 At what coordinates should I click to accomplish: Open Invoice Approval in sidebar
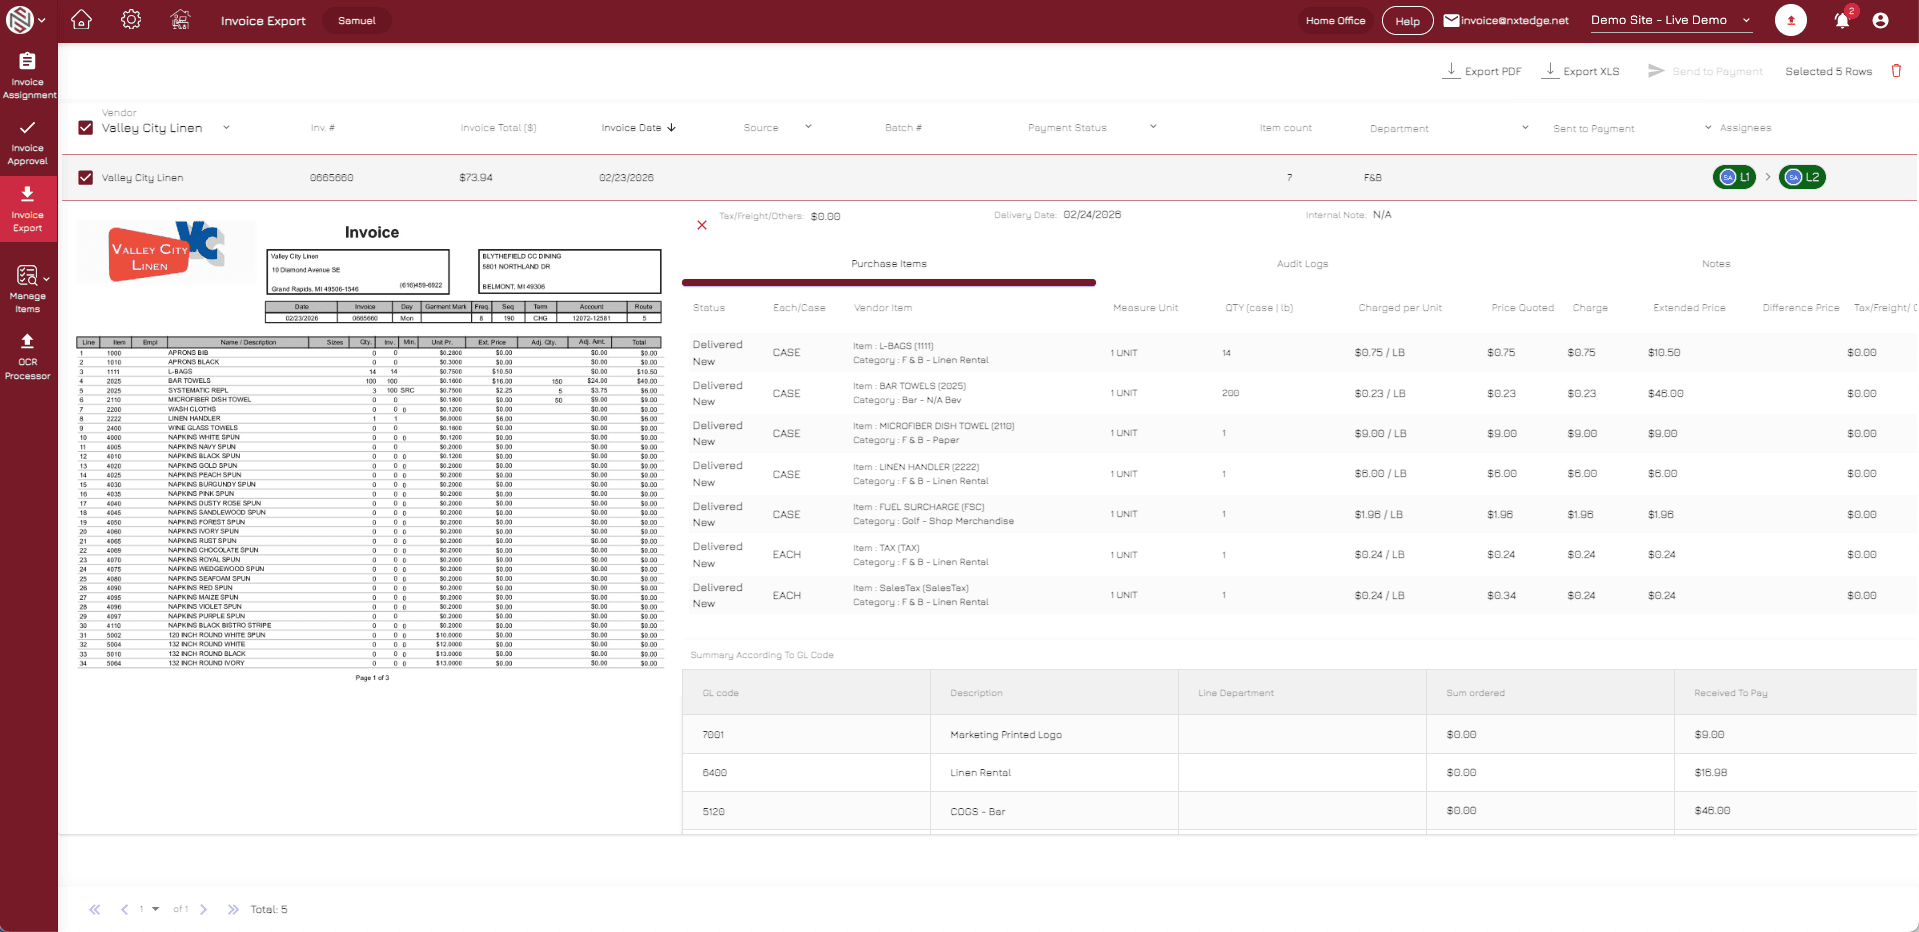point(28,143)
